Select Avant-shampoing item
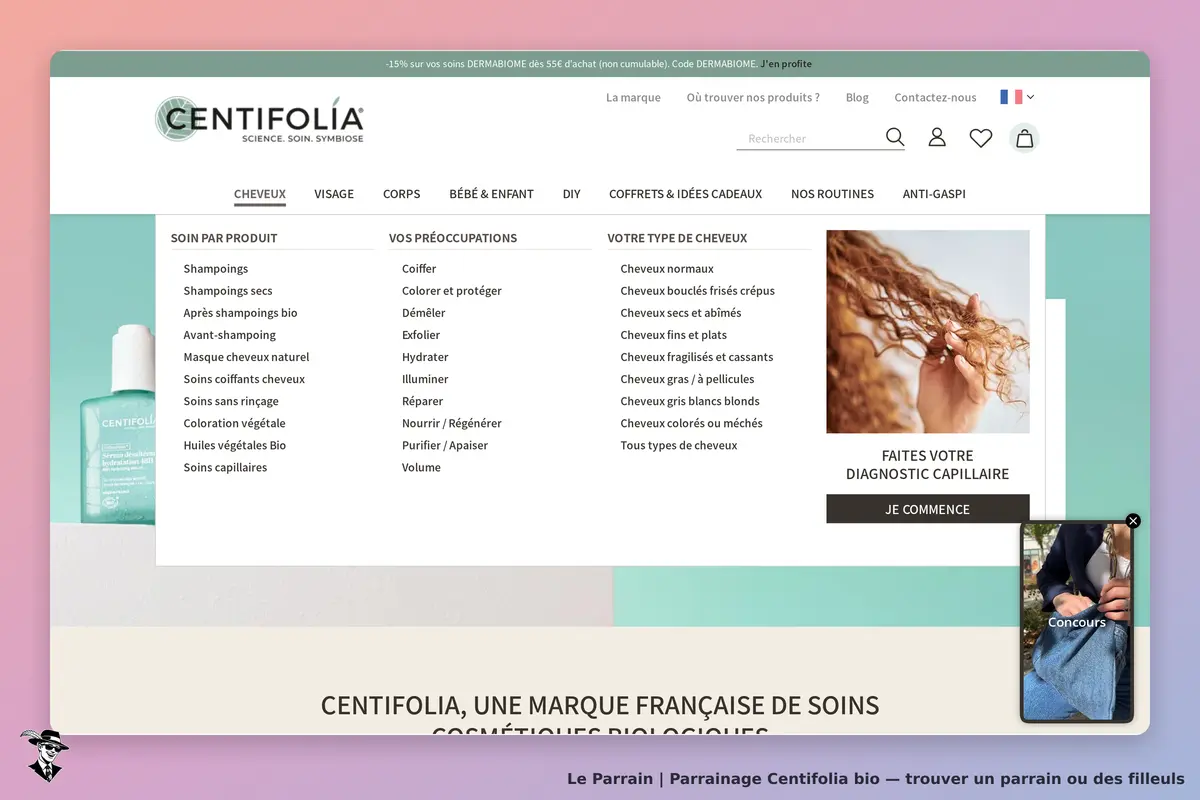This screenshot has height=800, width=1200. point(230,335)
